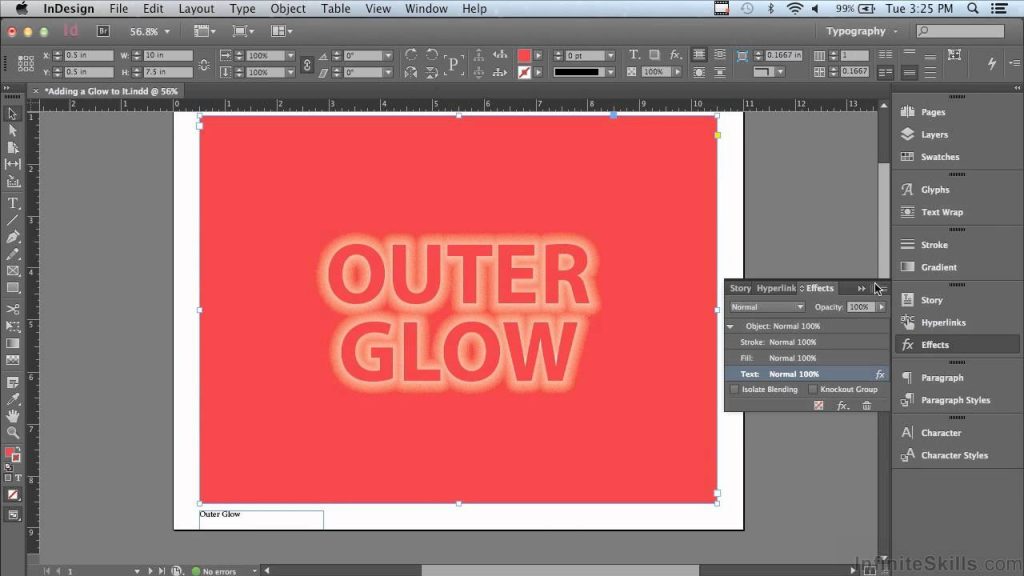Open the Glyphs panel from dock

934,190
